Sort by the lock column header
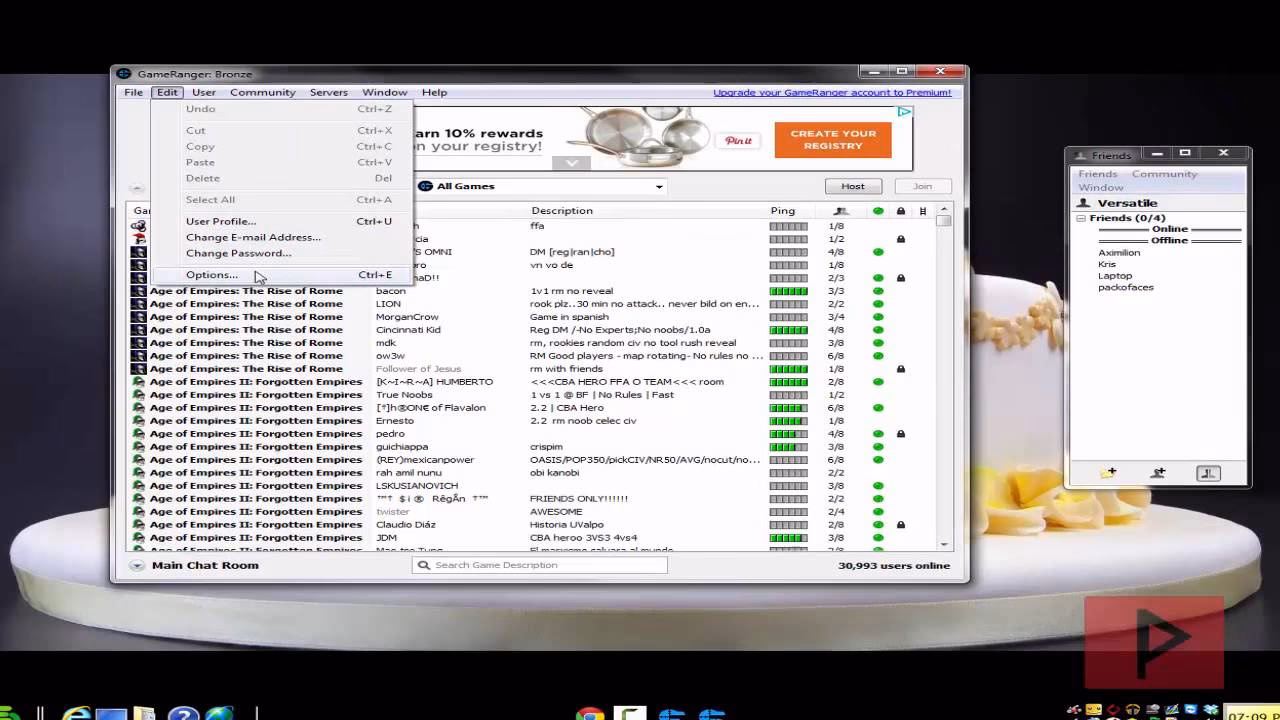1280x720 pixels. (x=901, y=211)
